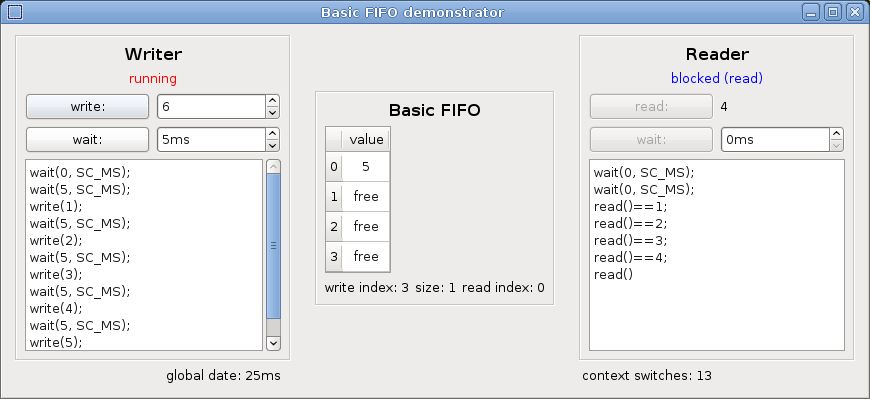The height and width of the screenshot is (399, 870).
Task: Increase the Reader wait time spinner
Action: click(x=837, y=134)
